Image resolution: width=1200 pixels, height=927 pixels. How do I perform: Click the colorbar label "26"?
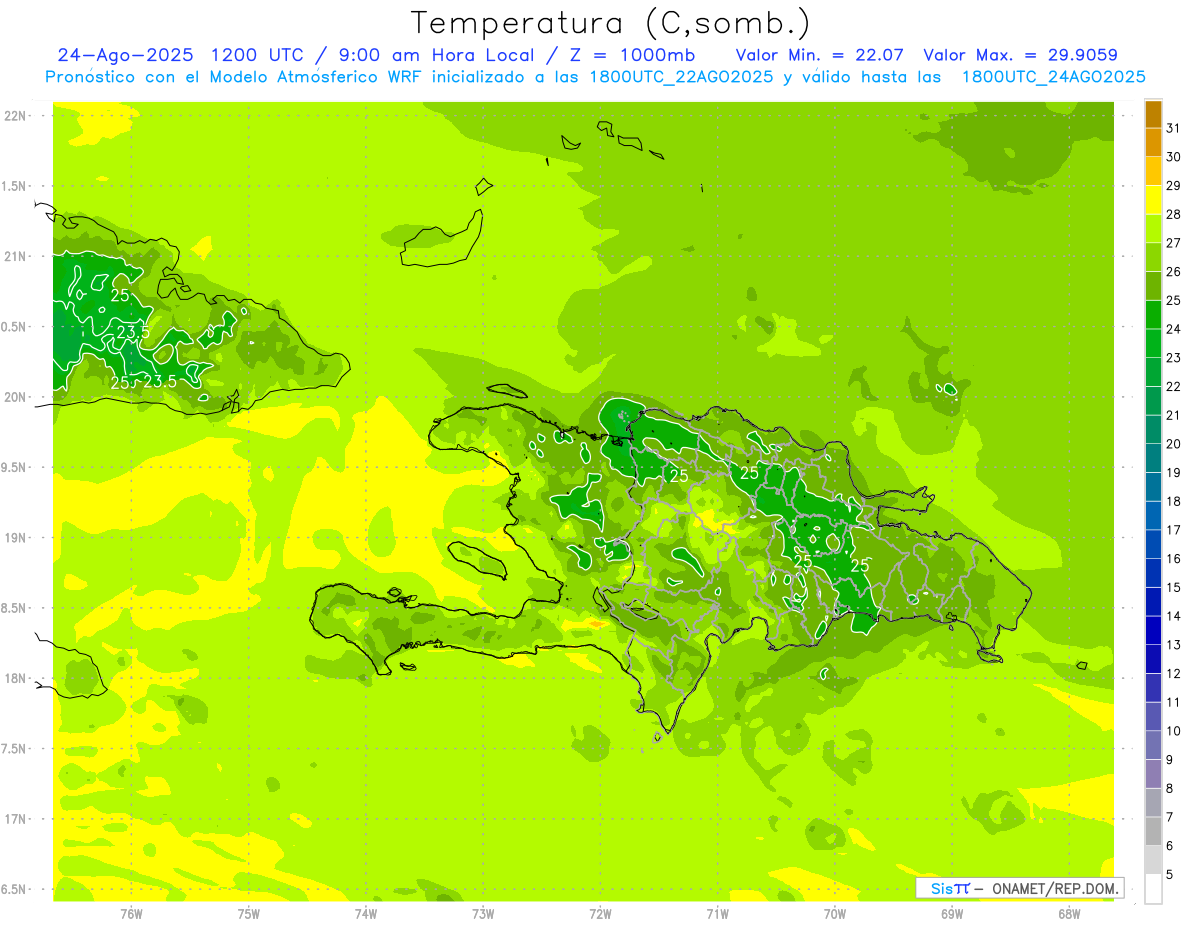(x=1173, y=271)
